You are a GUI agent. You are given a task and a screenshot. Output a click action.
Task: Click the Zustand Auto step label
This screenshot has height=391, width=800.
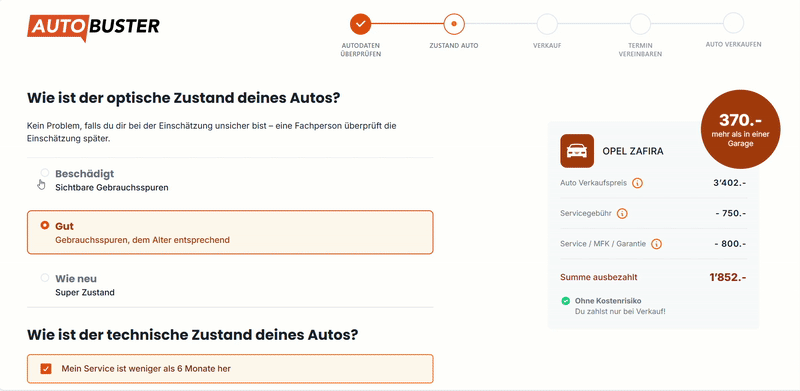click(x=454, y=45)
